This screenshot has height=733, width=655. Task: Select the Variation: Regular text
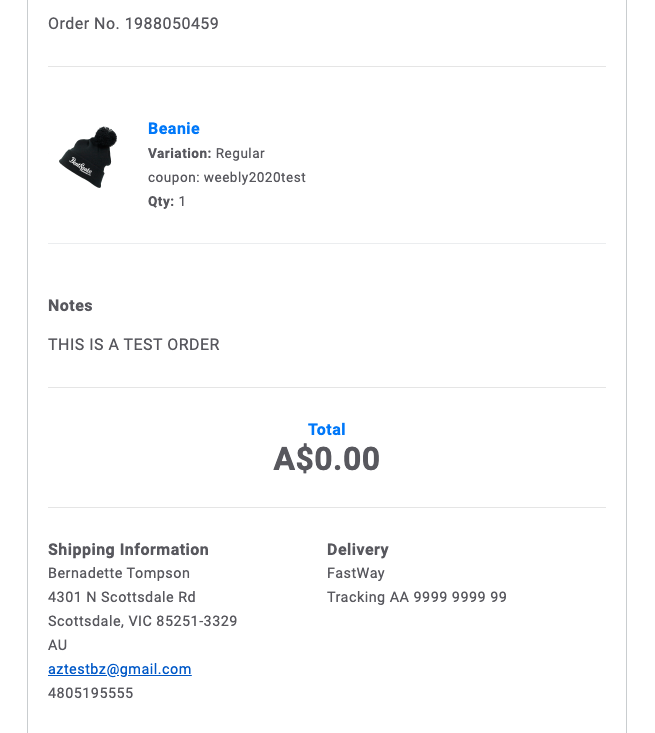click(x=206, y=153)
